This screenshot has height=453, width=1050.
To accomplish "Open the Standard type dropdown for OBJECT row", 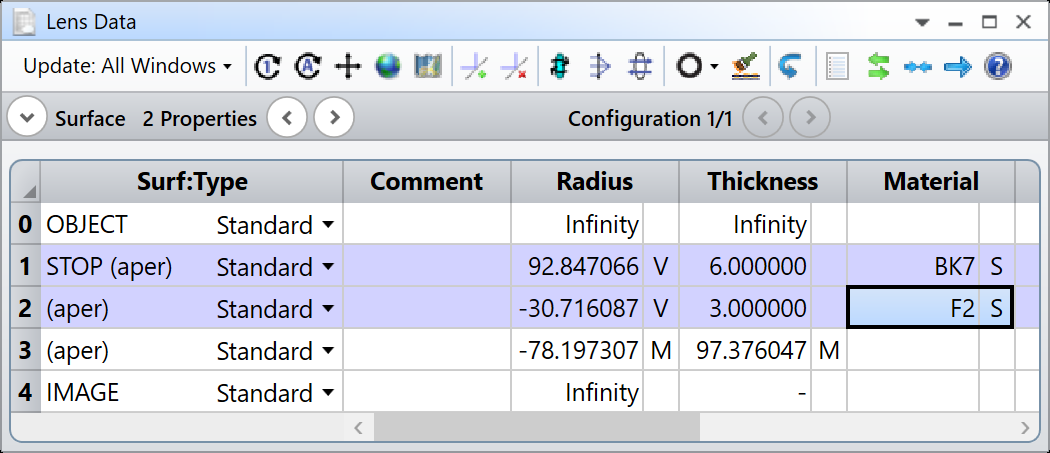I will [328, 226].
